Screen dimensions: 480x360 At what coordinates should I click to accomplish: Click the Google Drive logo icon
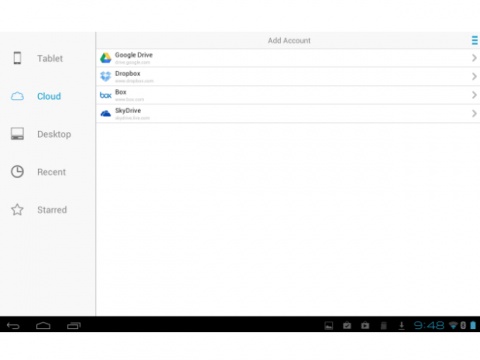pyautogui.click(x=106, y=58)
